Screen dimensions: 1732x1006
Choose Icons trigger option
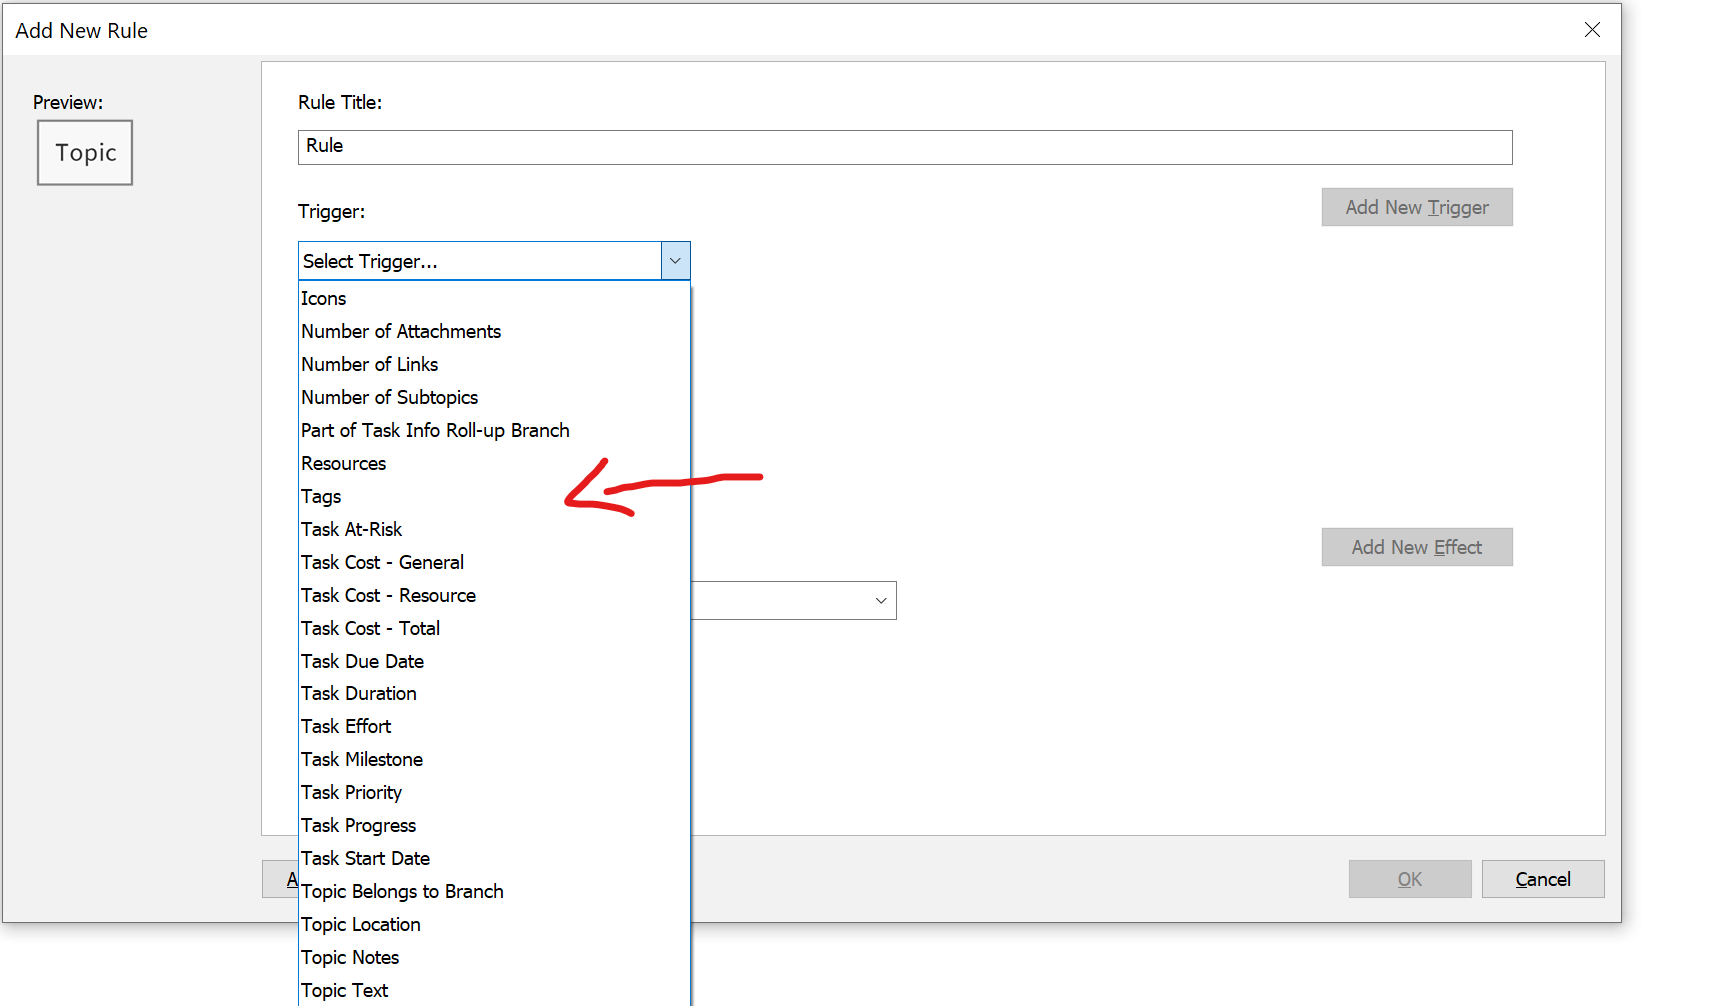pos(324,299)
